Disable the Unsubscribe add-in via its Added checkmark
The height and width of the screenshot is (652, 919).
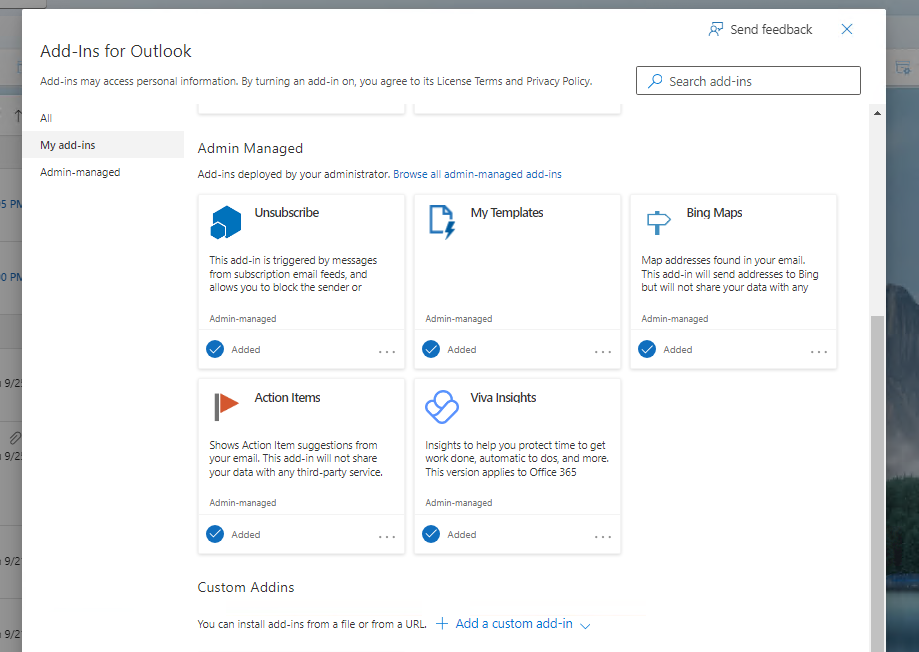coord(215,349)
